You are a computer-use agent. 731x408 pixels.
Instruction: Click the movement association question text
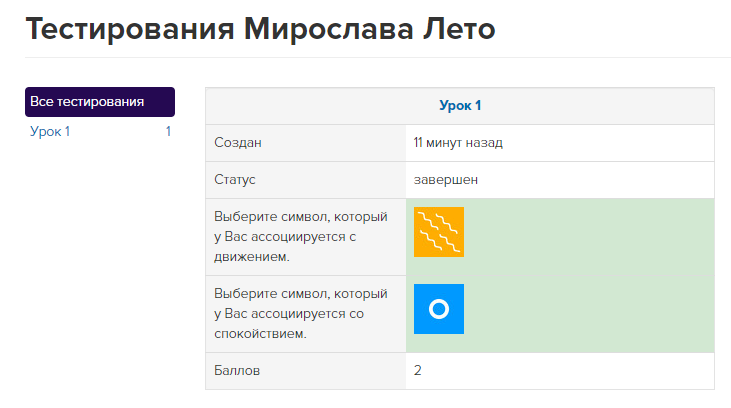301,236
